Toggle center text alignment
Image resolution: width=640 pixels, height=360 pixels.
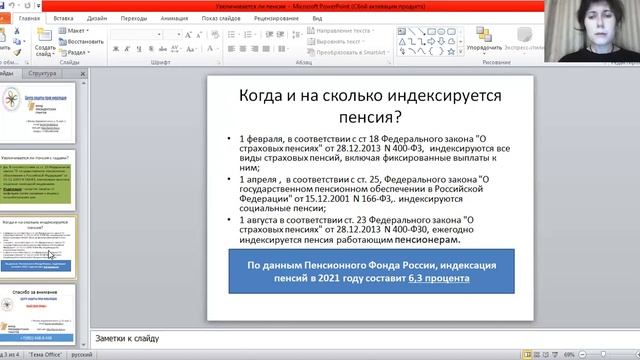pyautogui.click(x=243, y=49)
